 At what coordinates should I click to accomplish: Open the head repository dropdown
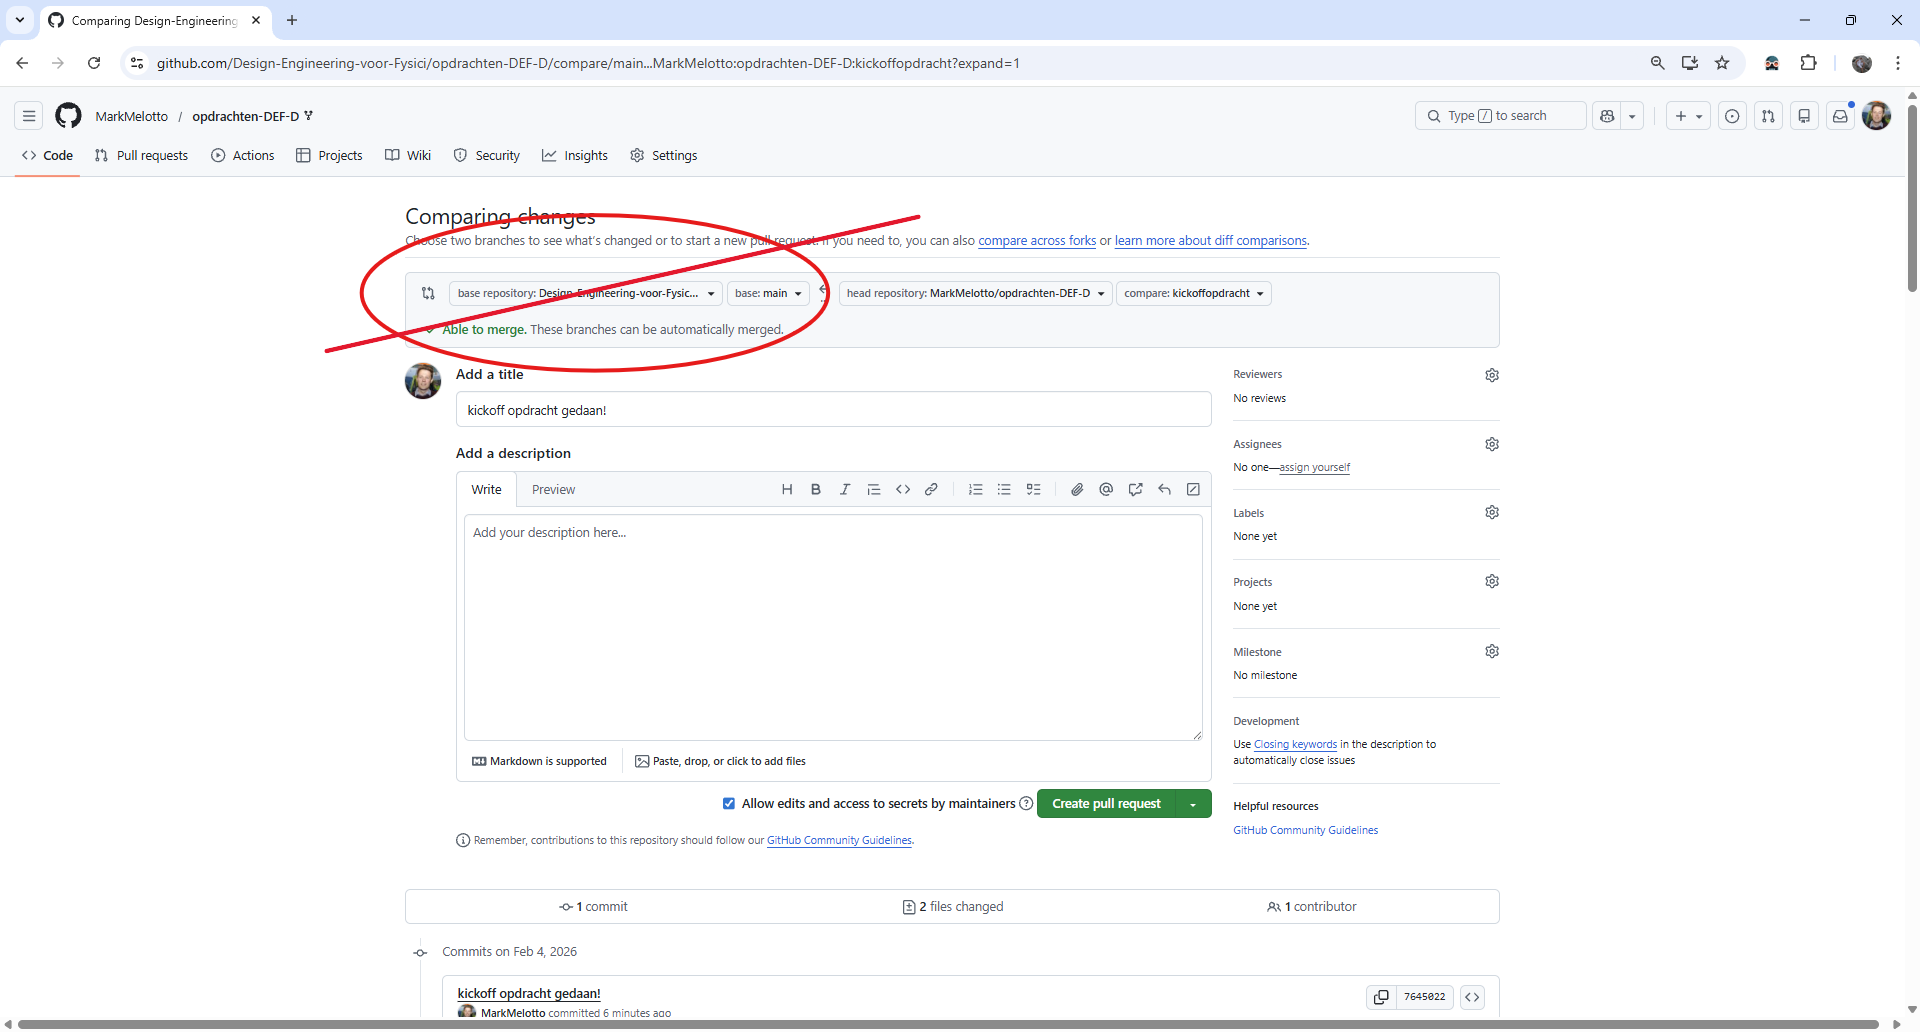point(976,293)
